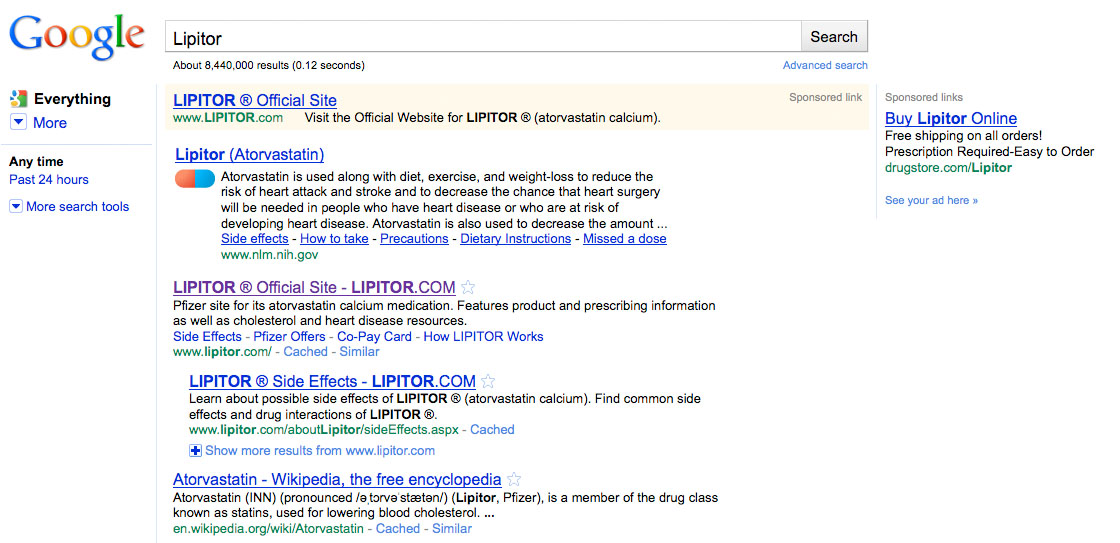Open LIPITOR Side Effects - LIPITOR.COM result
This screenshot has height=543, width=1120.
tap(332, 381)
